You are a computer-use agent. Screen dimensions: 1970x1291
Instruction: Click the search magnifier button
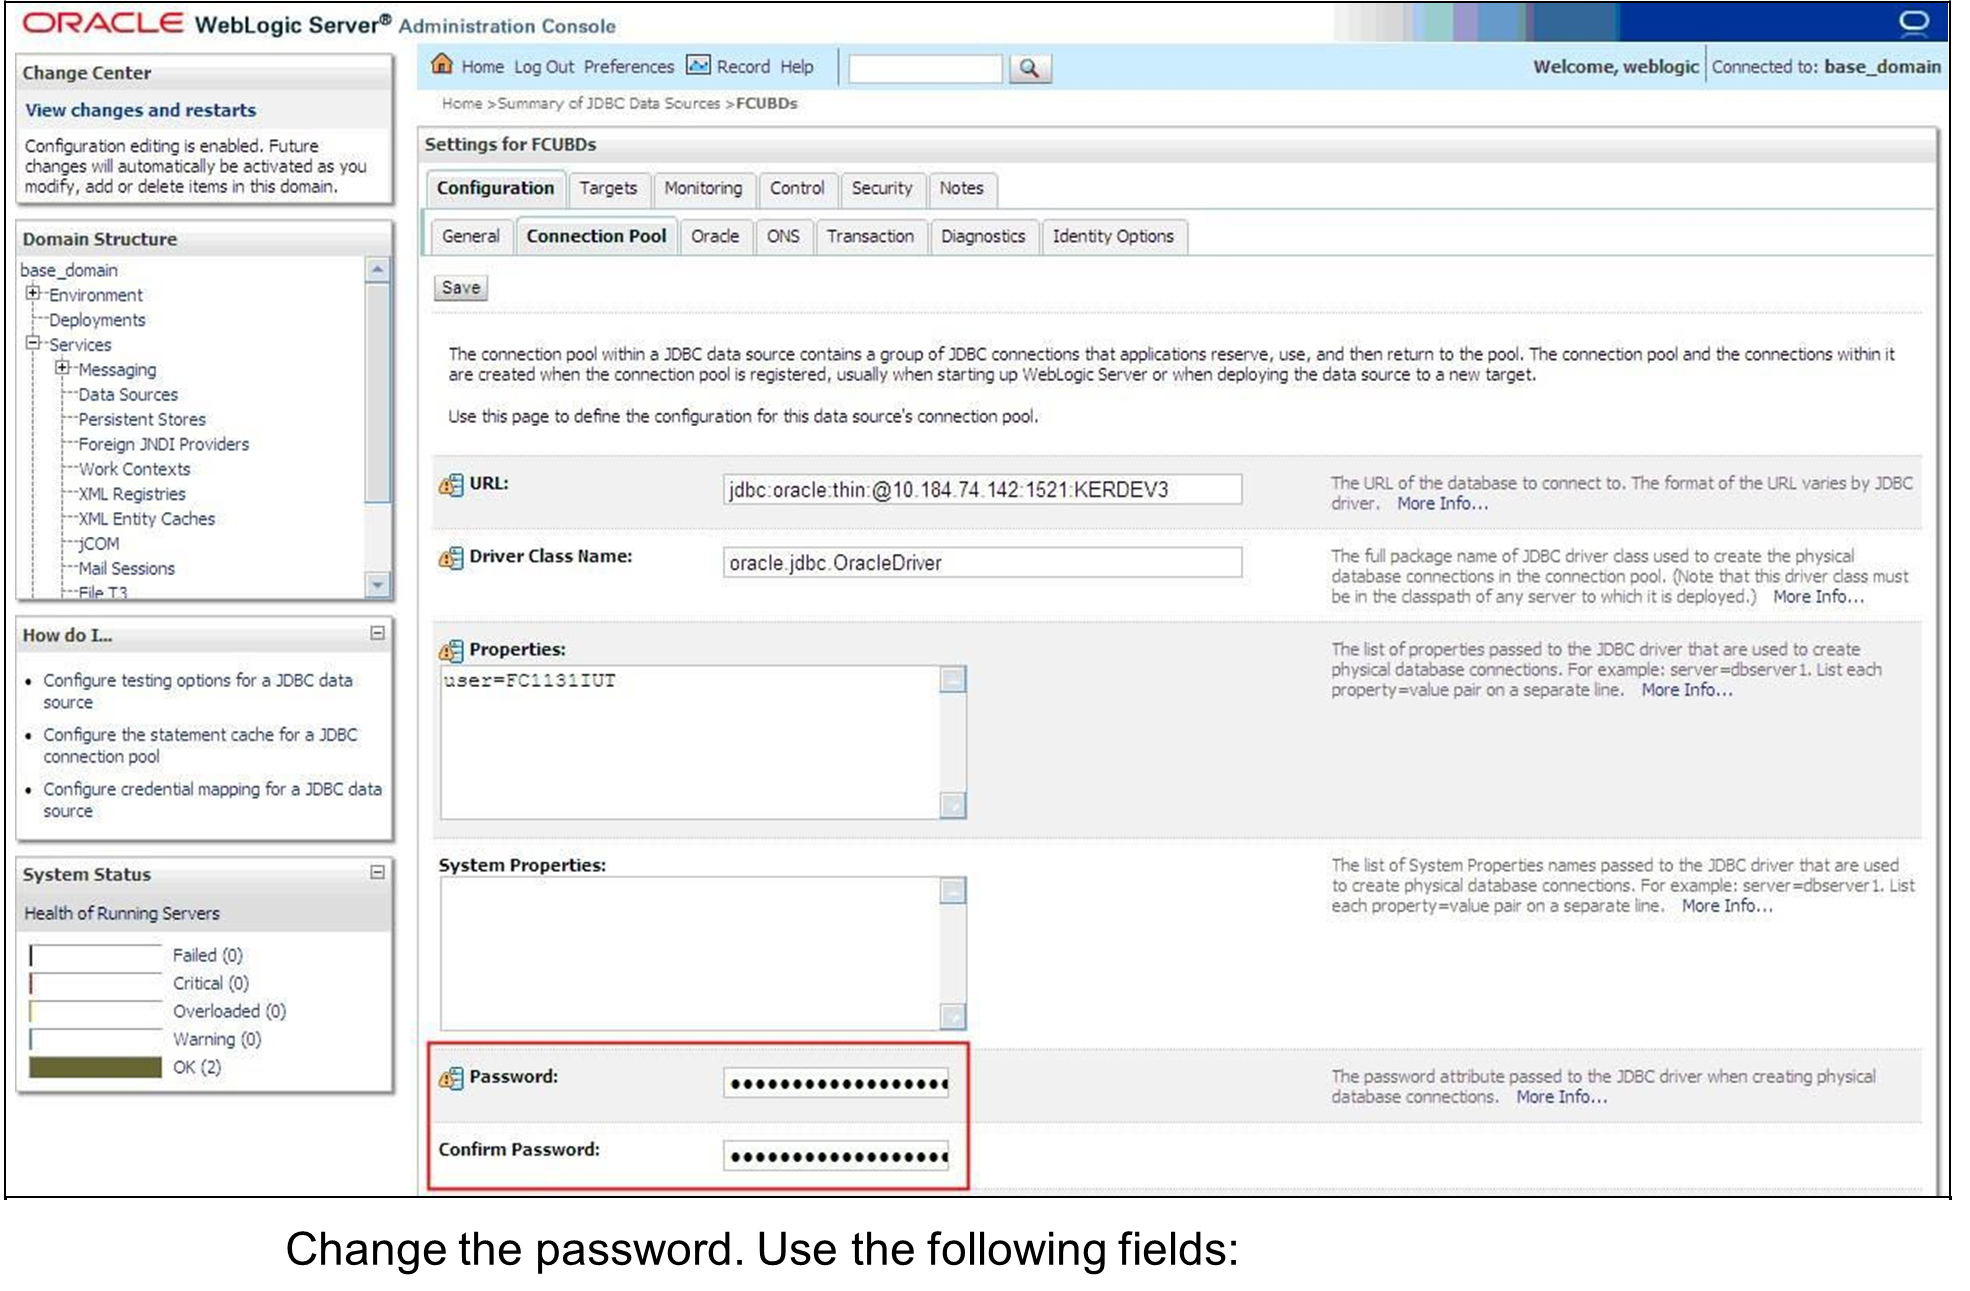pyautogui.click(x=1029, y=68)
